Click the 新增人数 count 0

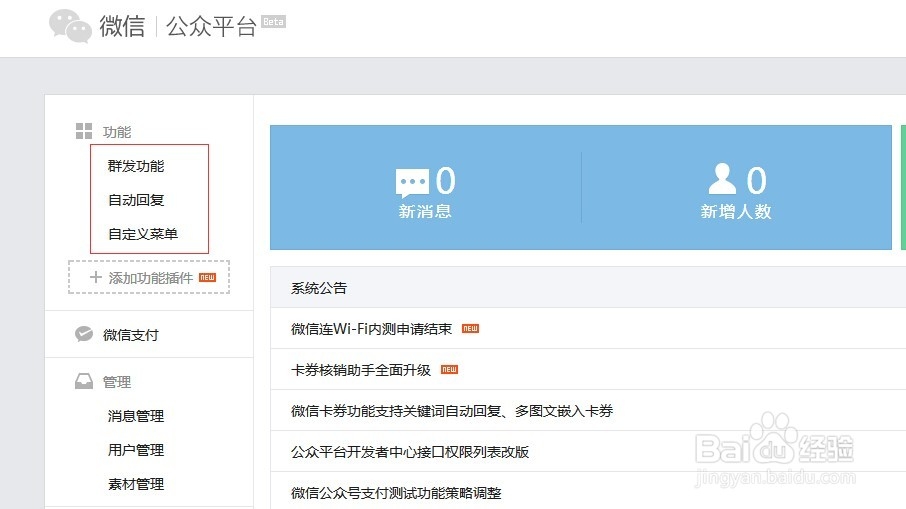pos(756,181)
